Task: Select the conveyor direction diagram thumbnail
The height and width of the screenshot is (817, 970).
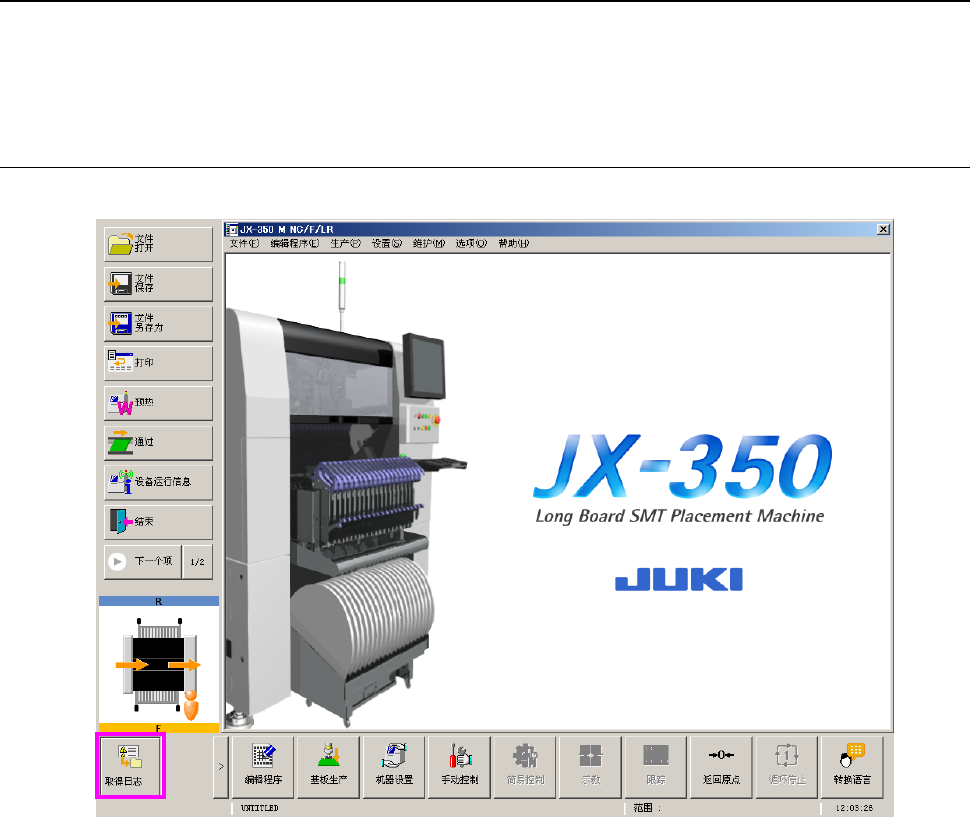Action: tap(159, 665)
